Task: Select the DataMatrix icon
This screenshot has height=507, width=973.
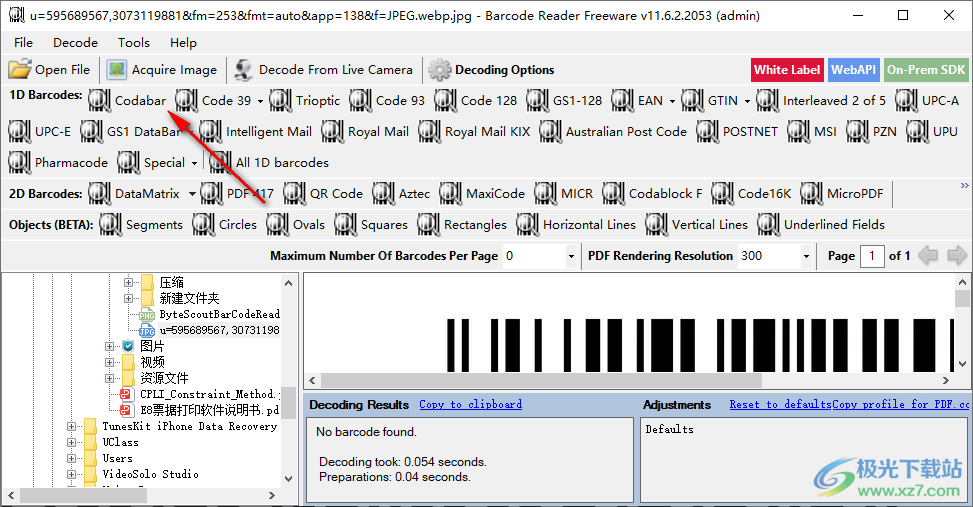Action: (99, 194)
